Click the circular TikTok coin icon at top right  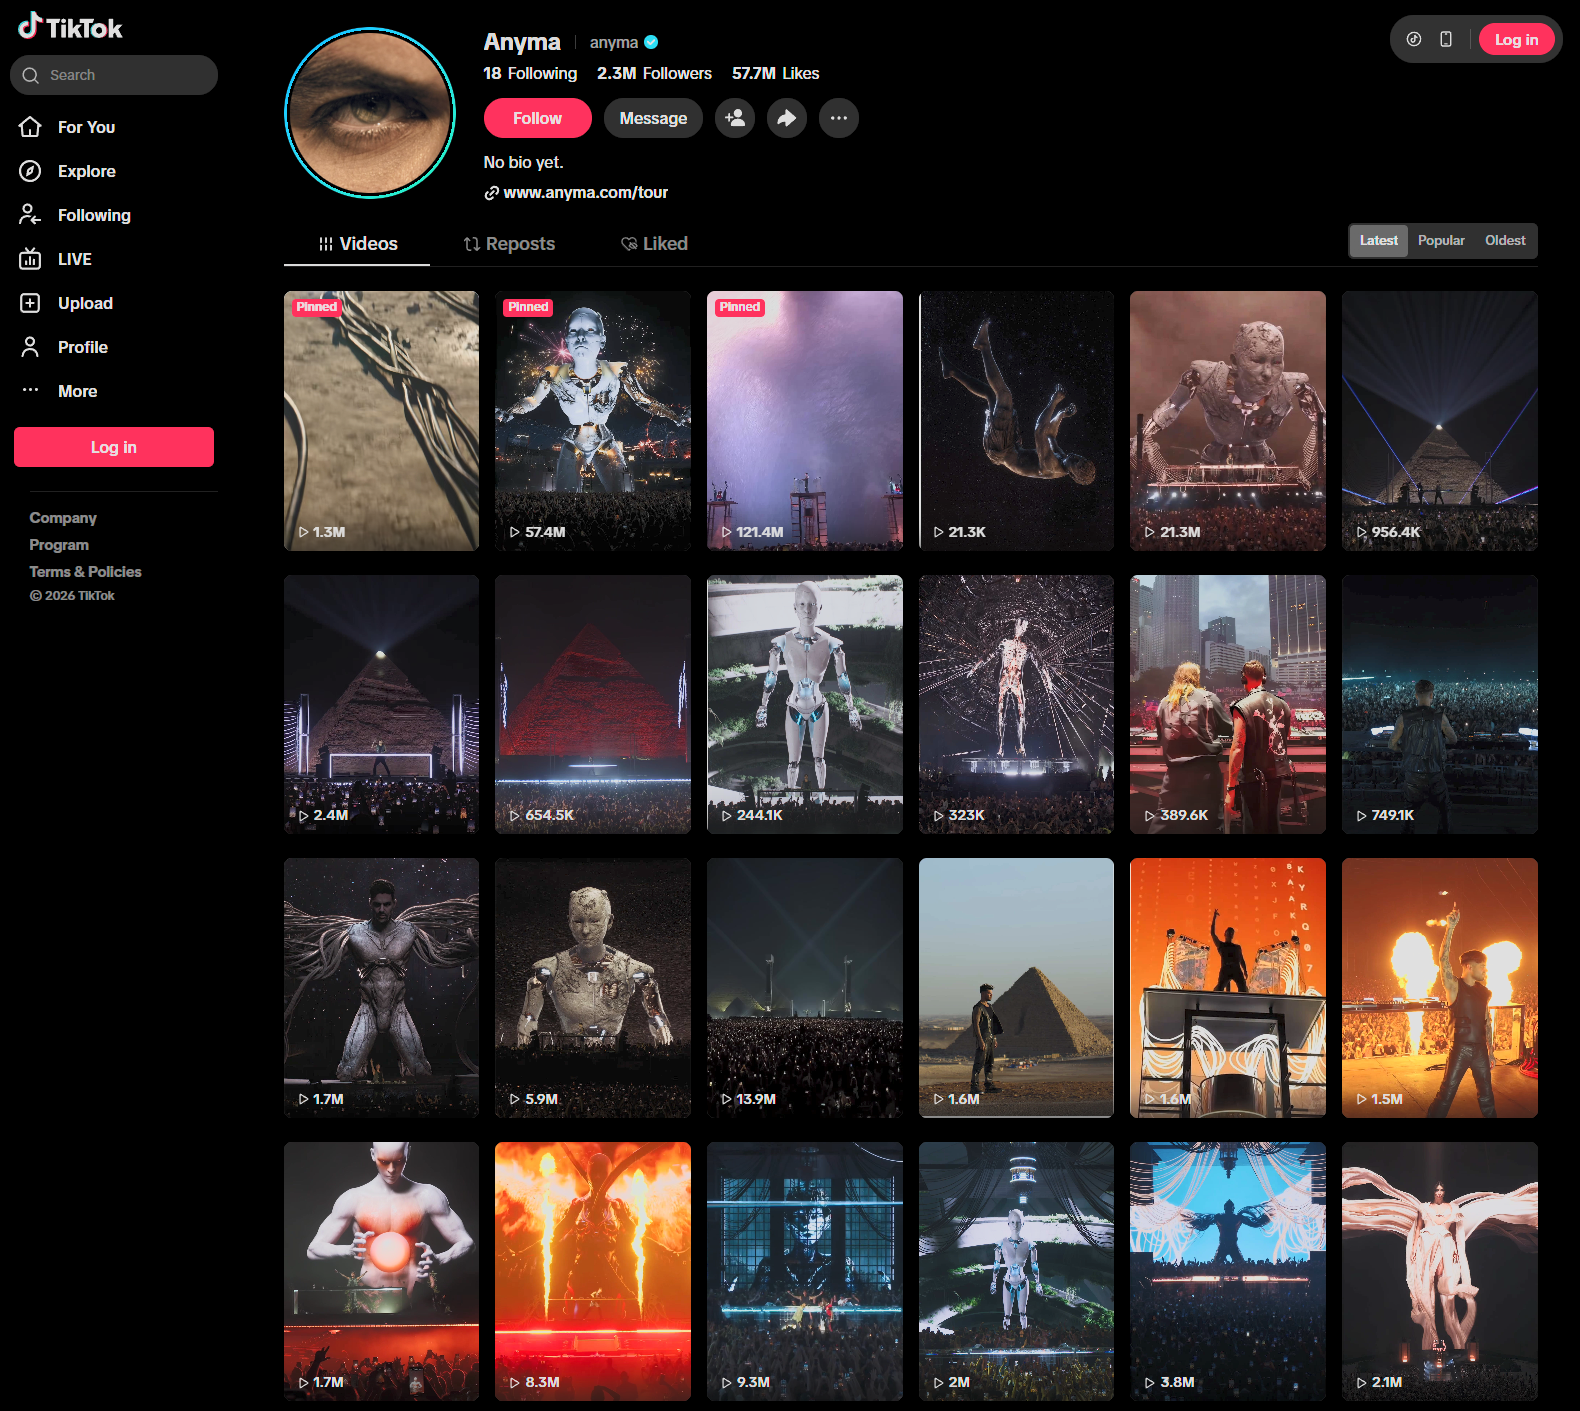coord(1413,39)
